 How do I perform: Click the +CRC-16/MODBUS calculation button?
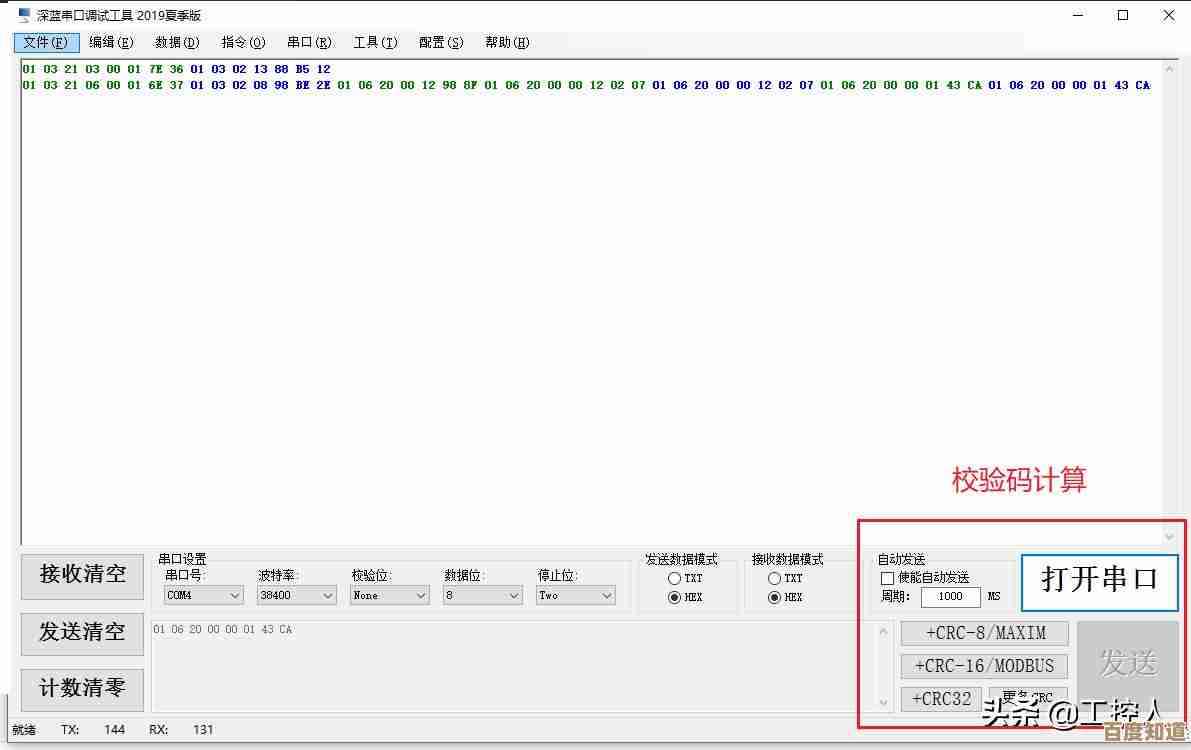pos(983,665)
